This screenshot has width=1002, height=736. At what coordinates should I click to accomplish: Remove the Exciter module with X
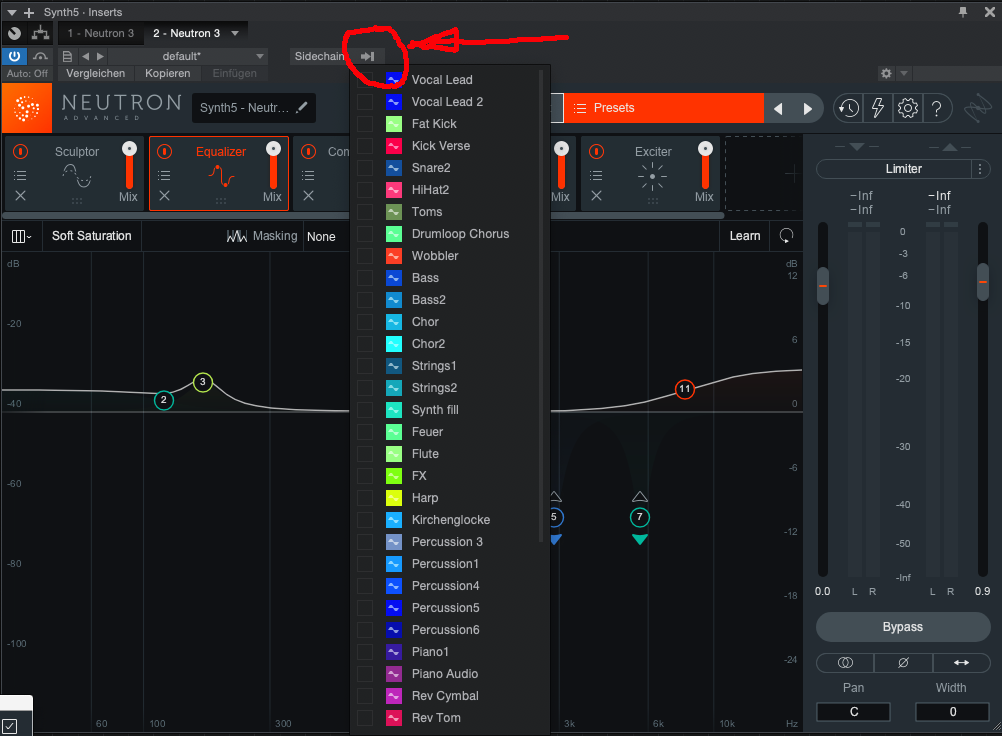596,196
